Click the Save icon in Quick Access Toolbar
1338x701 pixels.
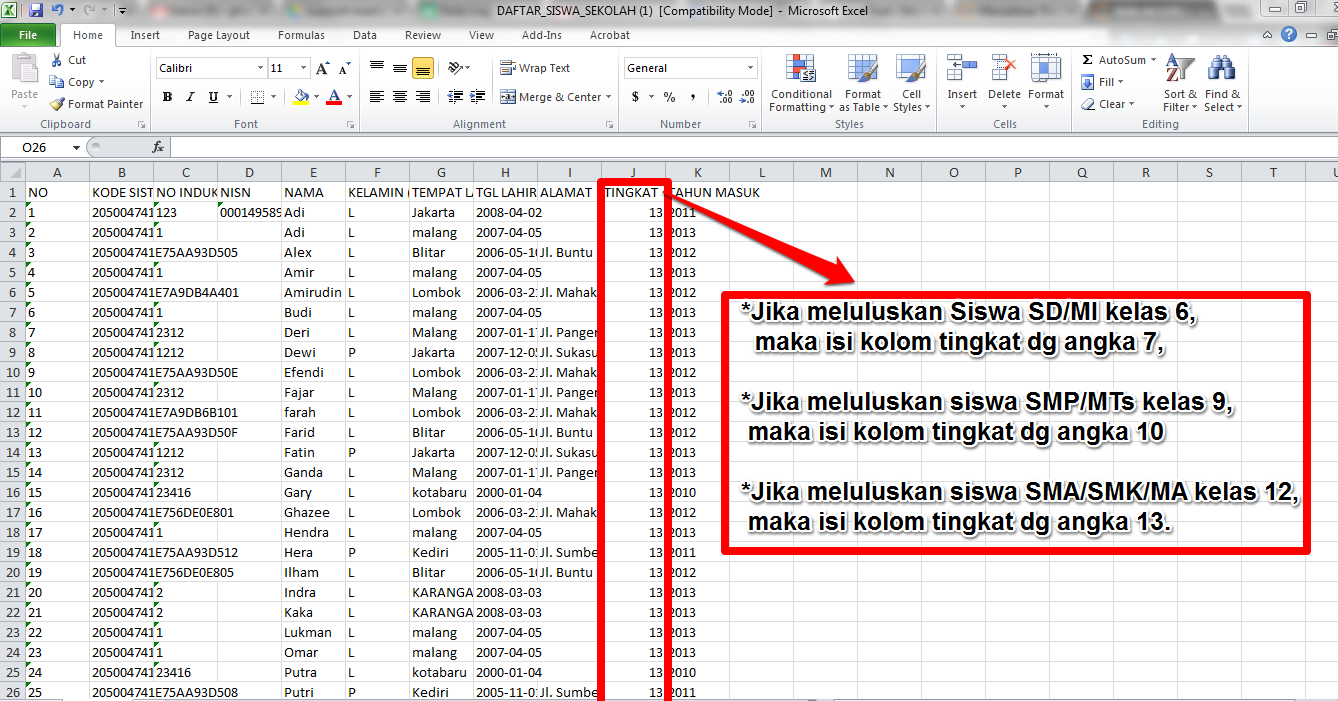pos(36,11)
